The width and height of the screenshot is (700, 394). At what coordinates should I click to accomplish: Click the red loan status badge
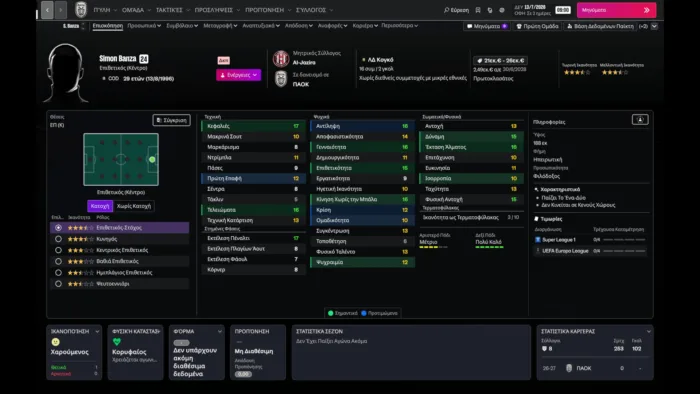224,60
